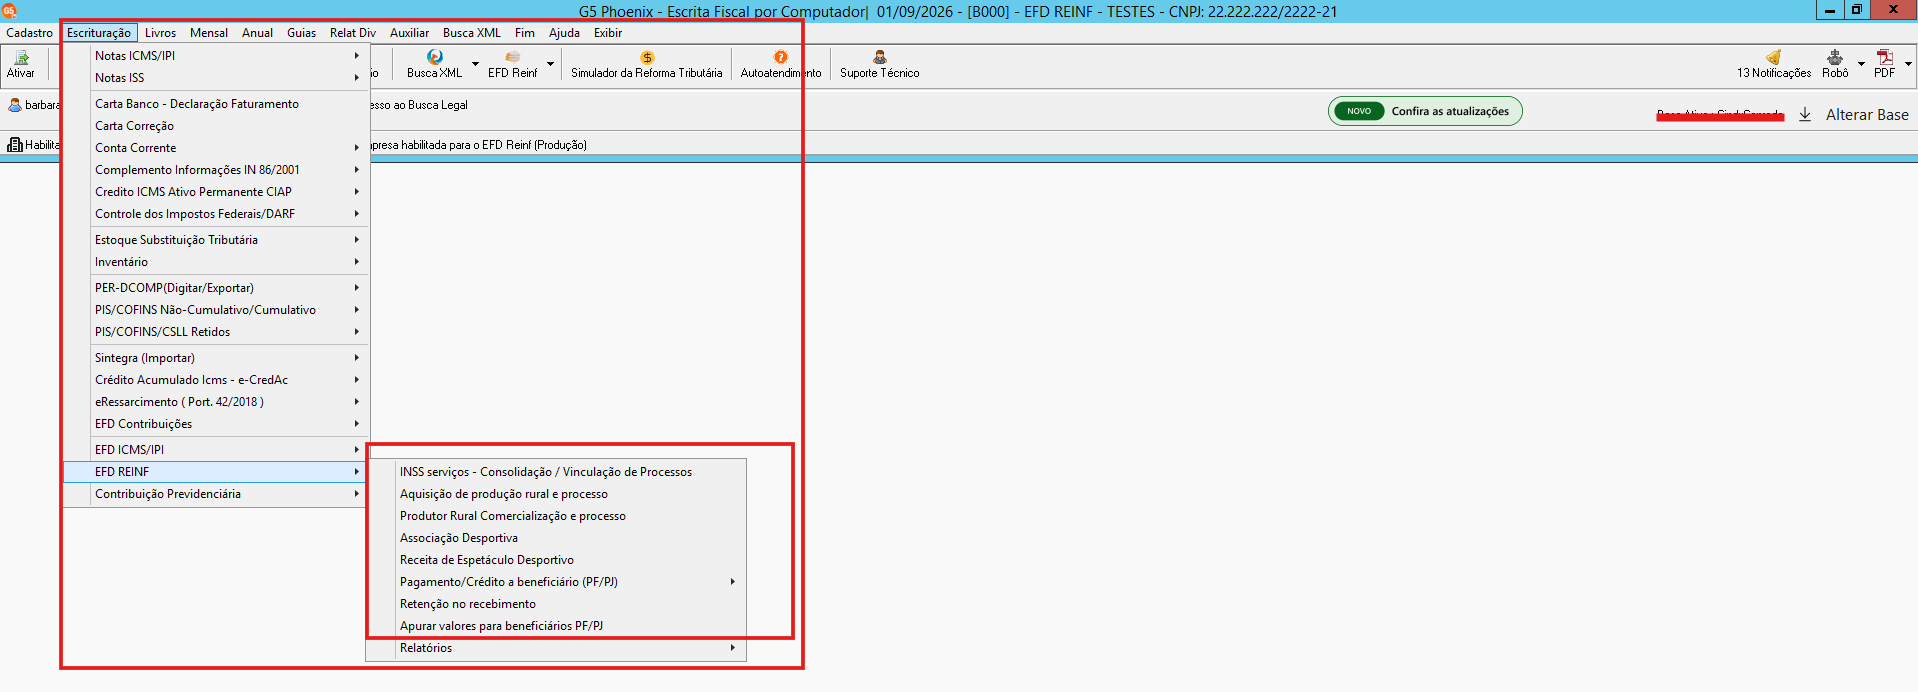Viewport: 1918px width, 692px height.
Task: Click the Confira as atualizações button
Action: pos(1425,111)
